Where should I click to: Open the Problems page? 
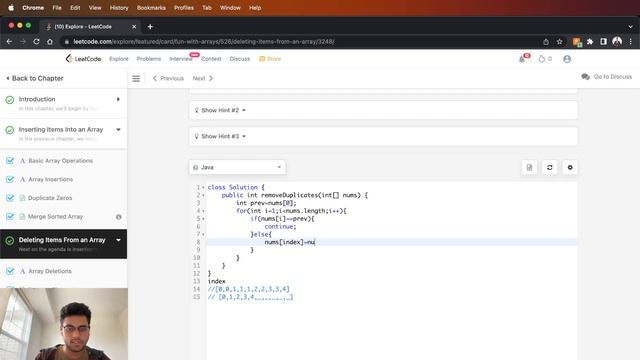[x=149, y=59]
